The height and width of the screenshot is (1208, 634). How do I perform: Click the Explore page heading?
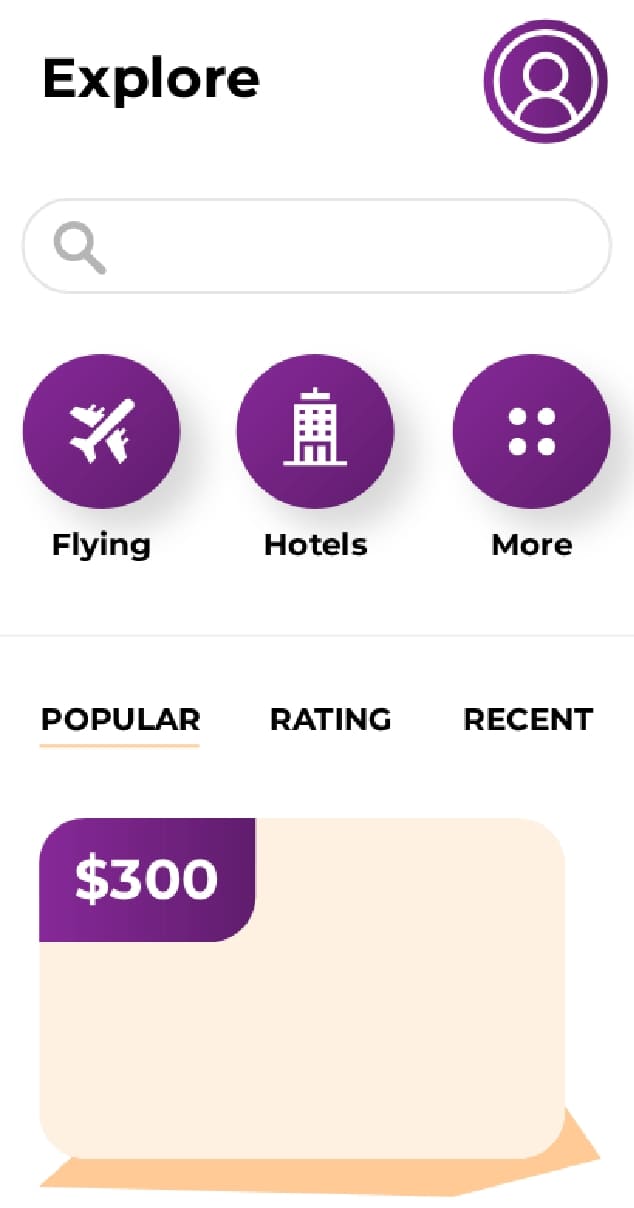151,78
